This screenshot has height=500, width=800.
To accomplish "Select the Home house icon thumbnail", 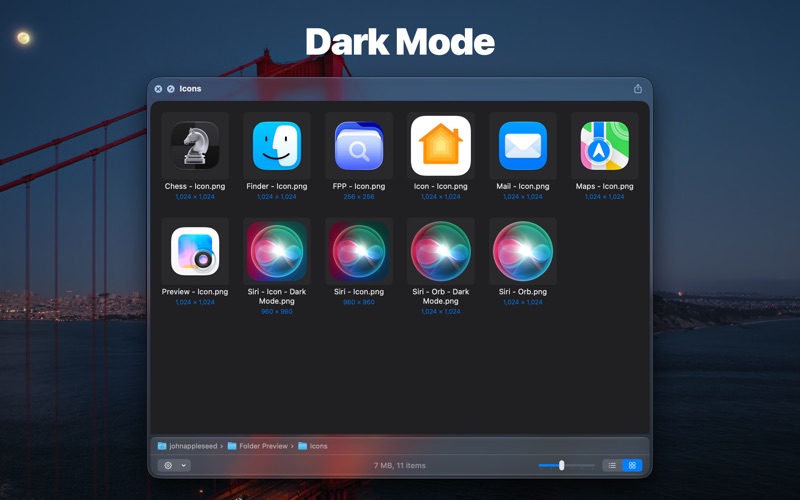I will [x=441, y=146].
